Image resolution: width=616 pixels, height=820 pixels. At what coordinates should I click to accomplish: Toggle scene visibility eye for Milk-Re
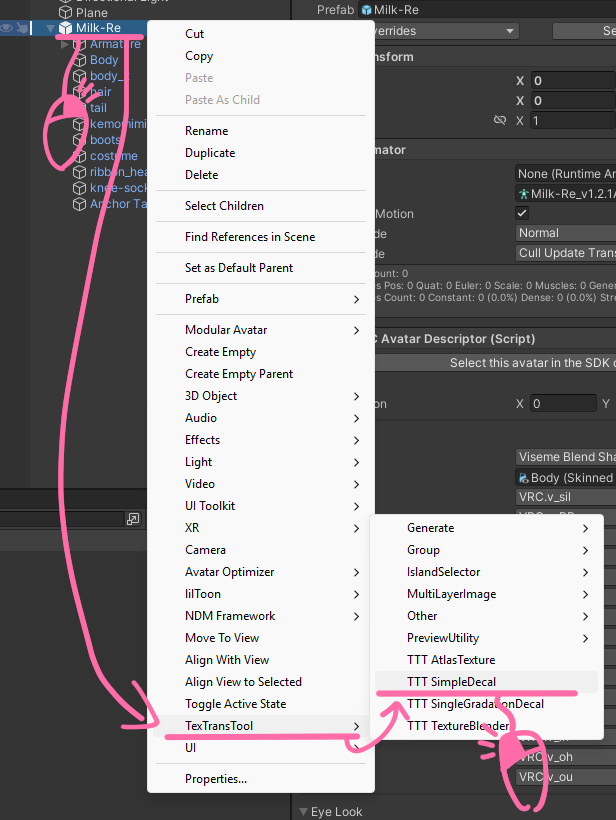tap(7, 28)
